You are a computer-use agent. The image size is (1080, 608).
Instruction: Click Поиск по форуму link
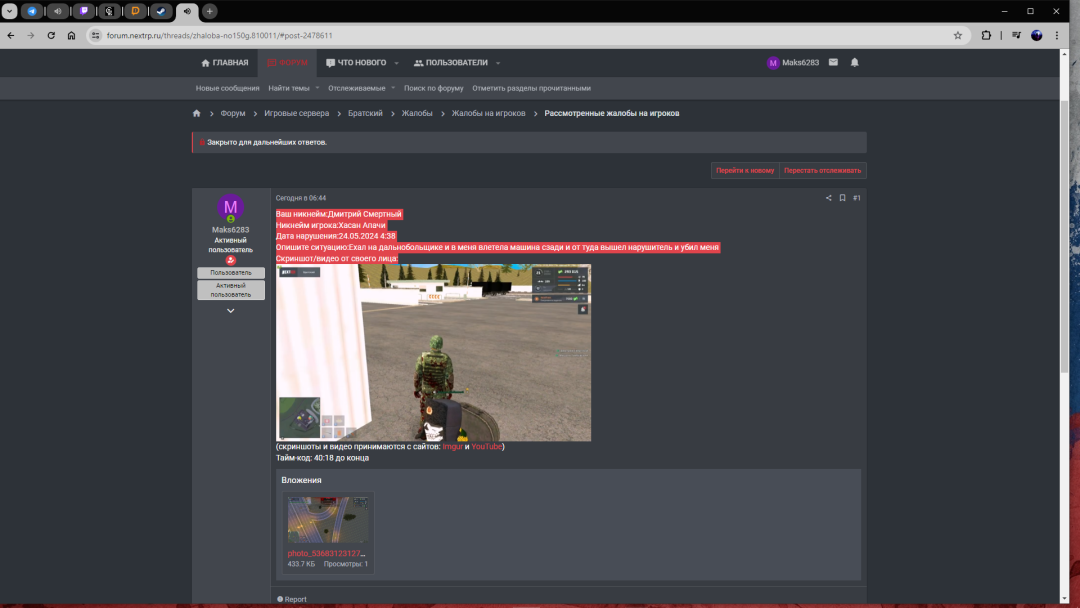pos(433,88)
